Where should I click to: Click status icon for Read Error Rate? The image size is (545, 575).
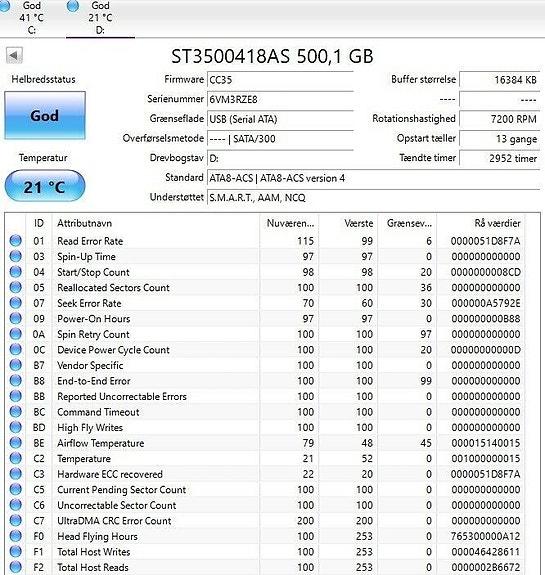15,241
